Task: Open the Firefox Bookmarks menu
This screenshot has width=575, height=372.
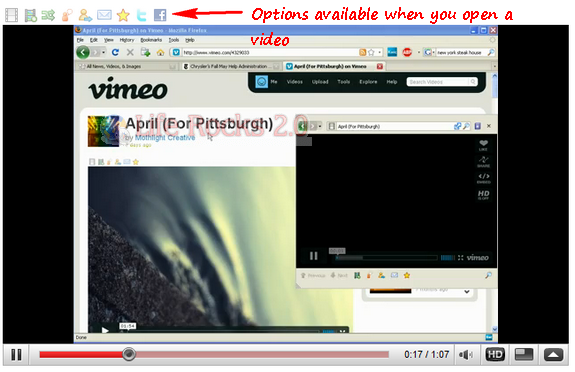Action: [151, 40]
